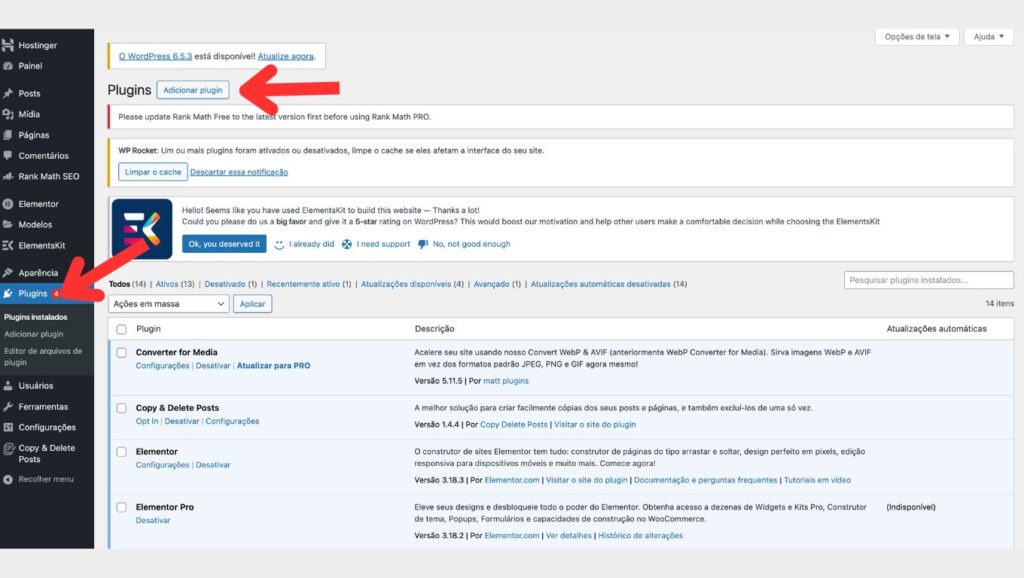Show Recentemente ativo plugins
This screenshot has width=1024, height=578.
coord(309,284)
